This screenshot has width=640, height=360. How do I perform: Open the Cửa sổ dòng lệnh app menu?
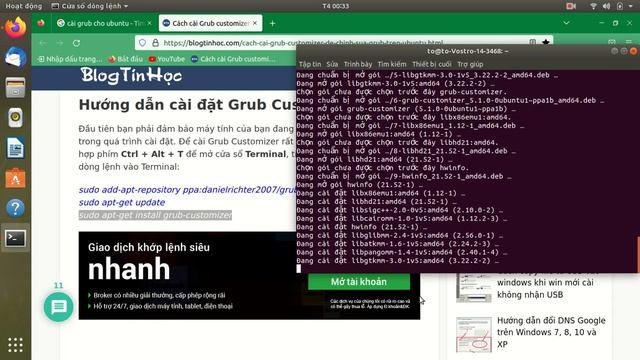[x=90, y=6]
